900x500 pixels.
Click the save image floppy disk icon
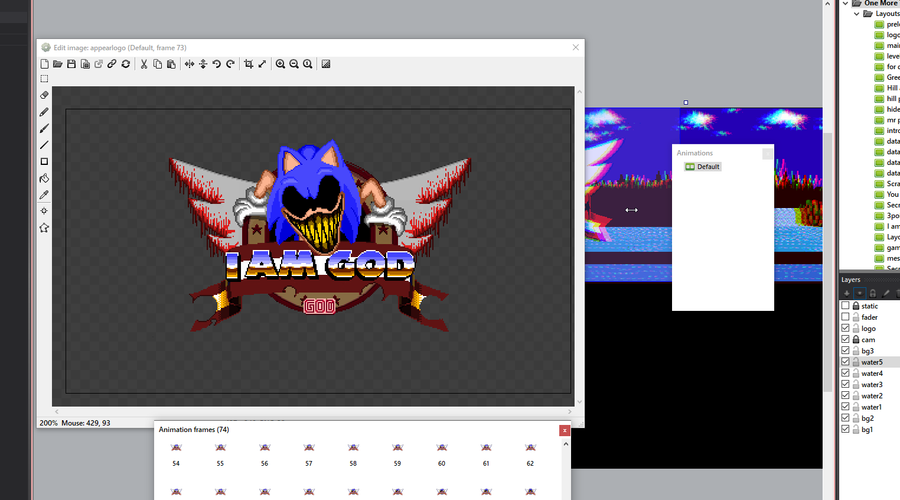pos(71,64)
